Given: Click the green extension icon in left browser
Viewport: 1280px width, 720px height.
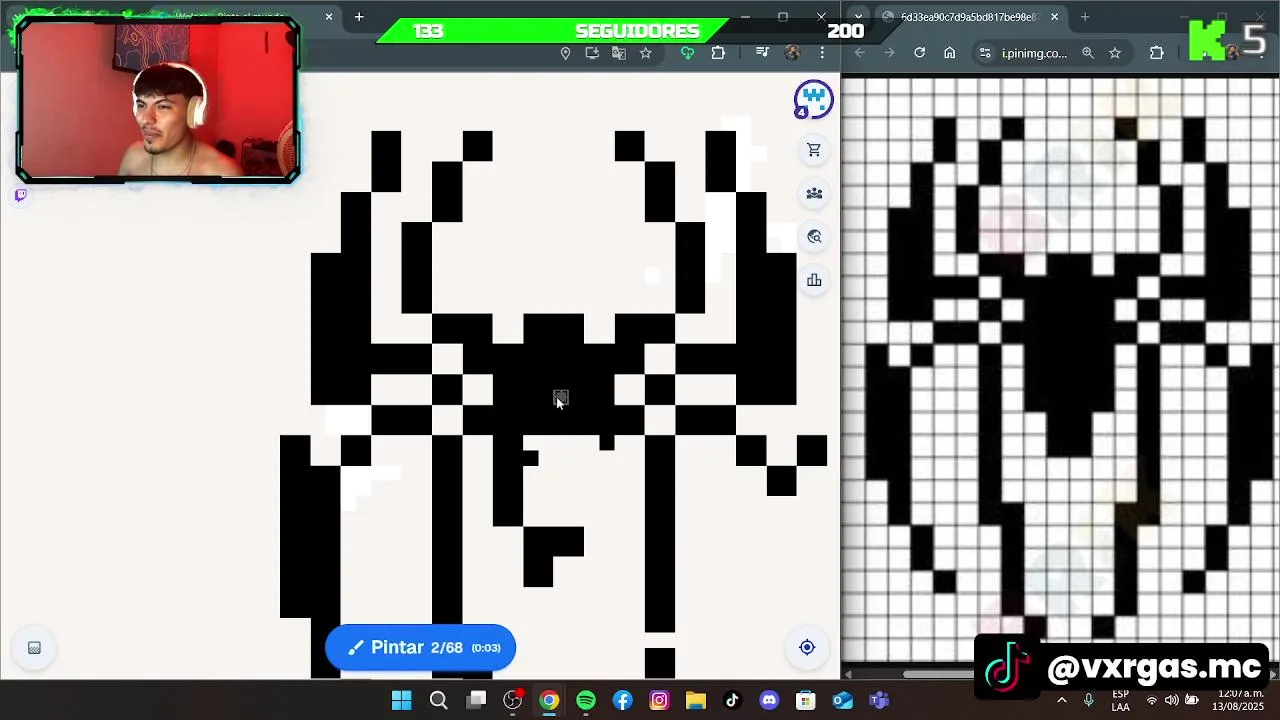Looking at the screenshot, I should point(687,53).
